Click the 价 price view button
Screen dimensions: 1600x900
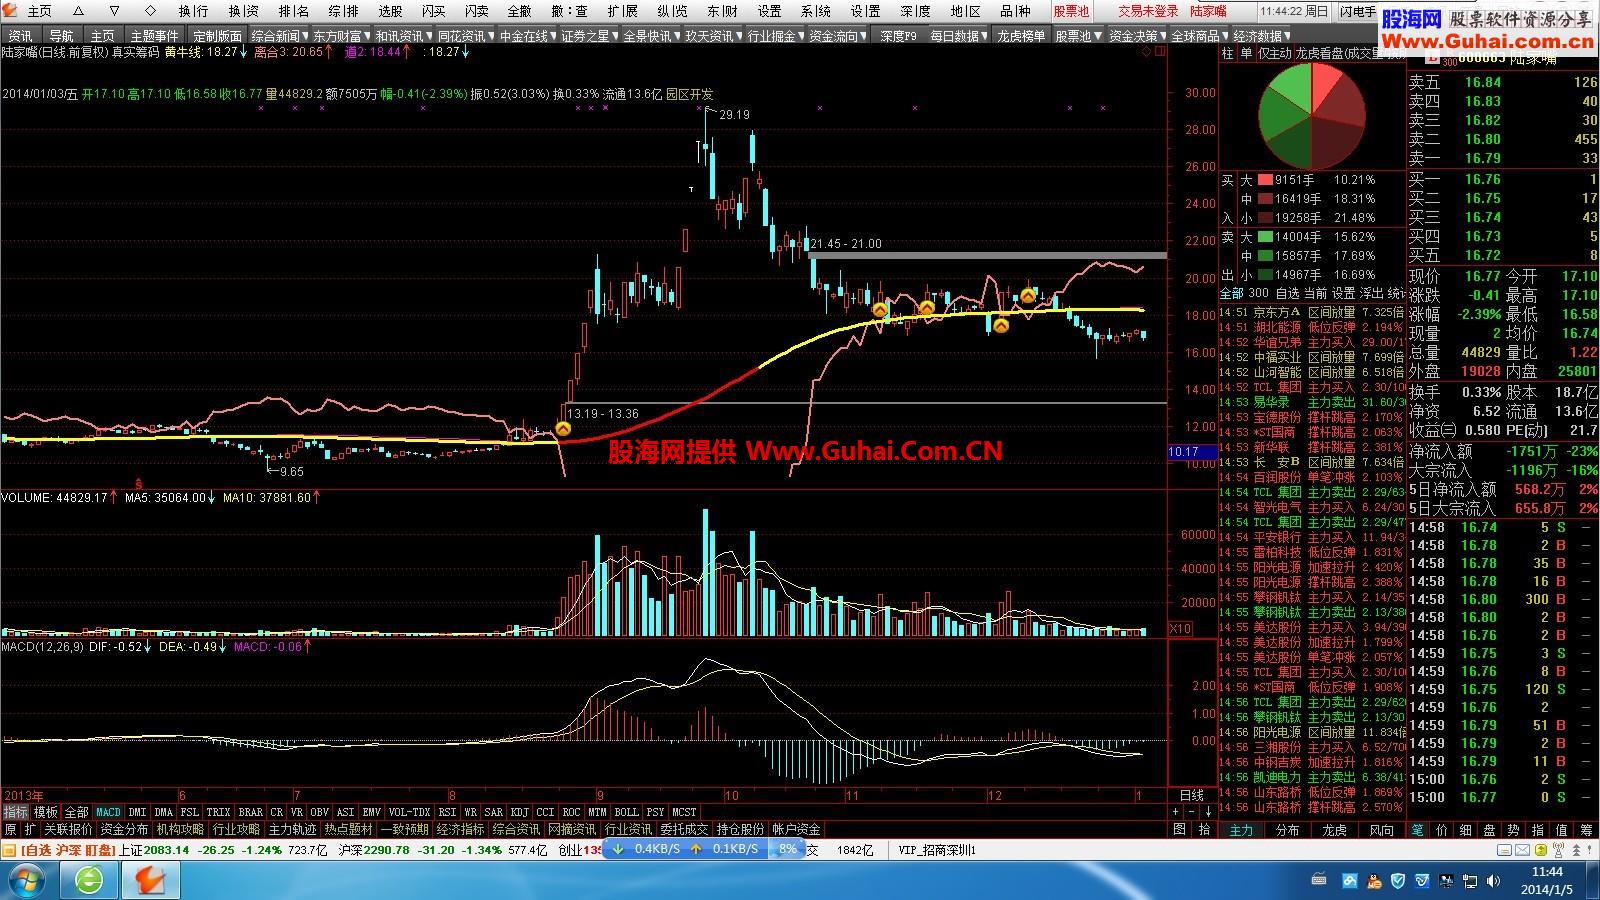coord(1441,830)
